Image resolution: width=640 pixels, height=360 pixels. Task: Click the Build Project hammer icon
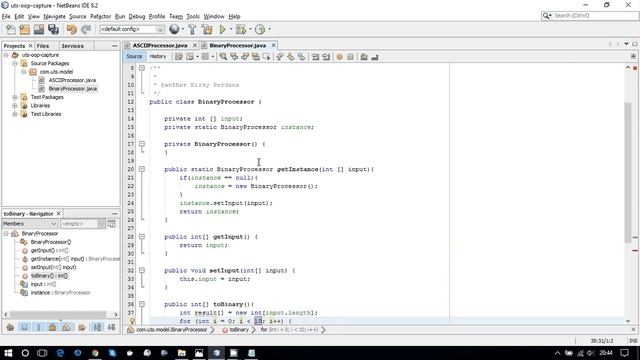pyautogui.click(x=192, y=29)
